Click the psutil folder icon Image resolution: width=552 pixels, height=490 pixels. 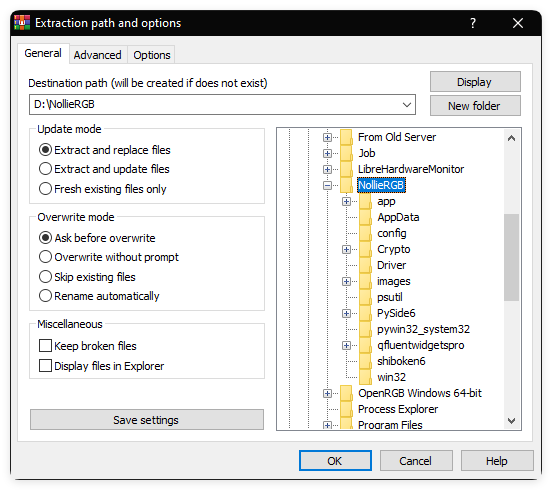click(365, 297)
